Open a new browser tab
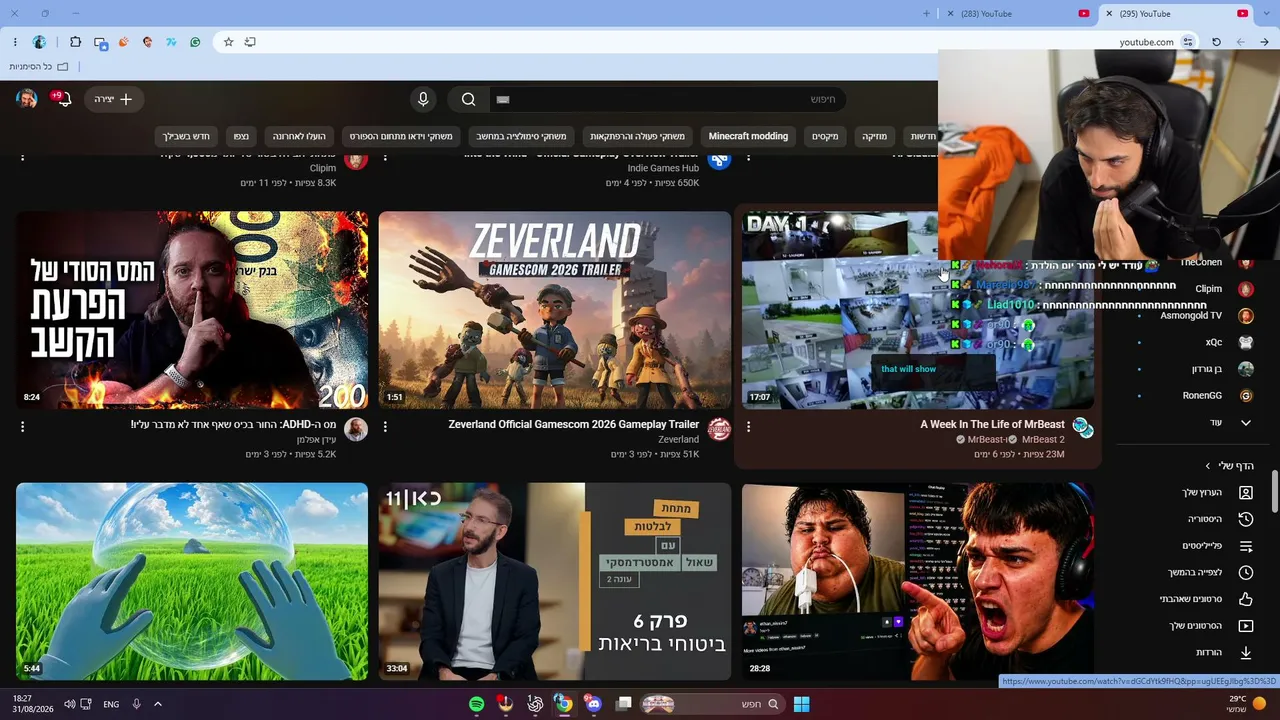Screen dimensions: 1280x720 pyautogui.click(x=926, y=14)
